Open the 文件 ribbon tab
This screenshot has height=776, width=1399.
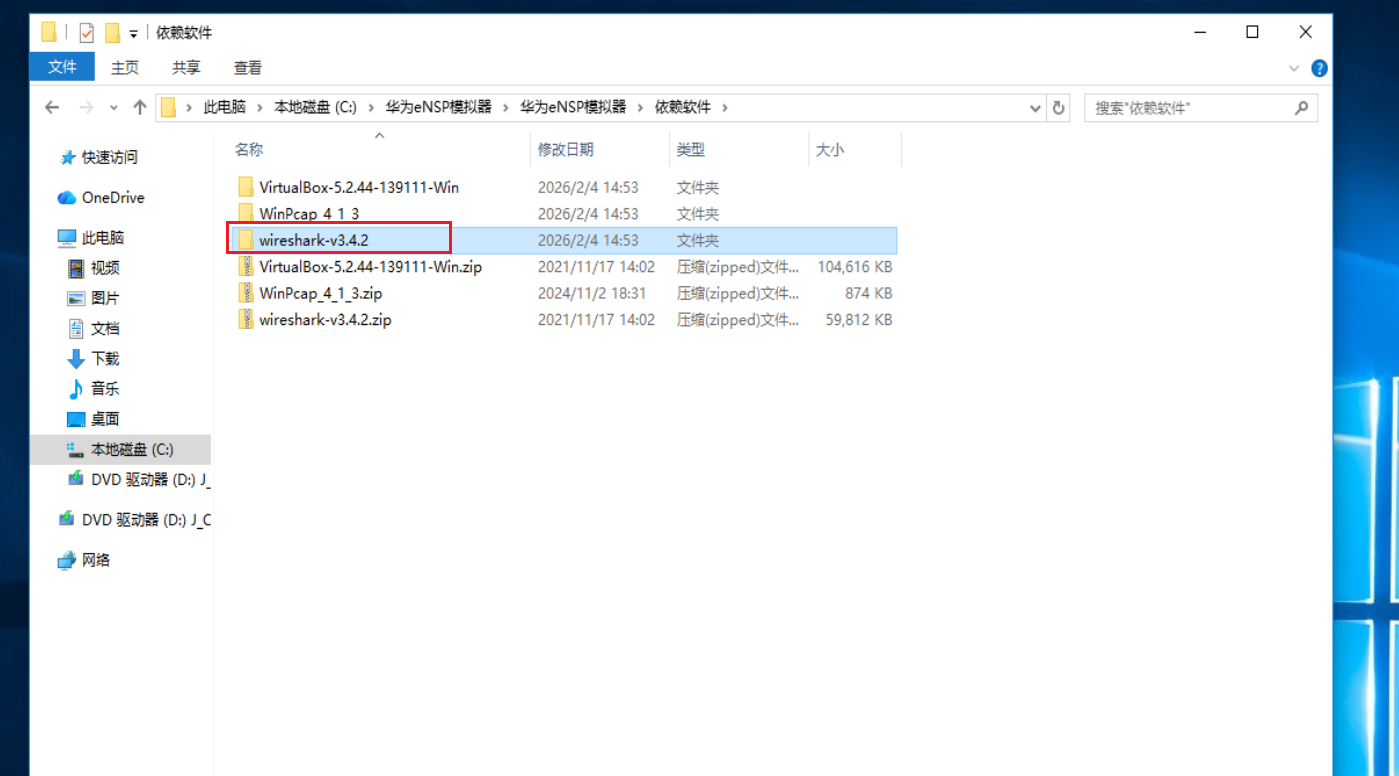62,67
